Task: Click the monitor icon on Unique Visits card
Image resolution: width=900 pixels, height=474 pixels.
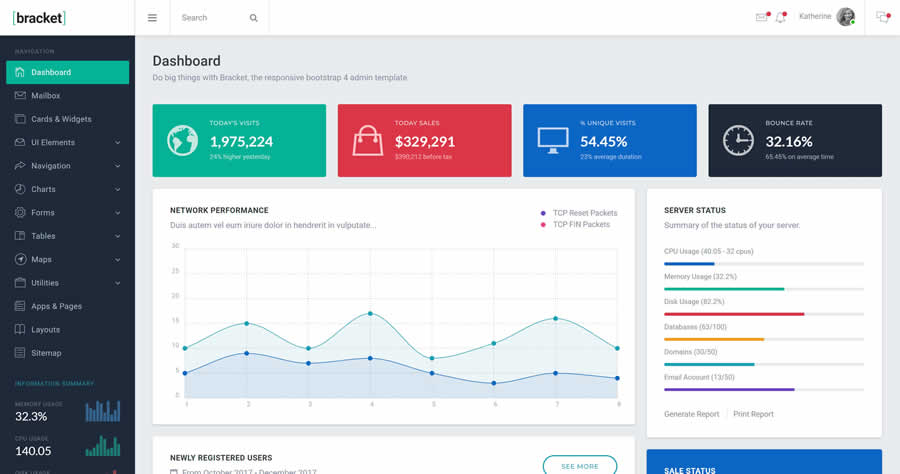Action: click(553, 141)
